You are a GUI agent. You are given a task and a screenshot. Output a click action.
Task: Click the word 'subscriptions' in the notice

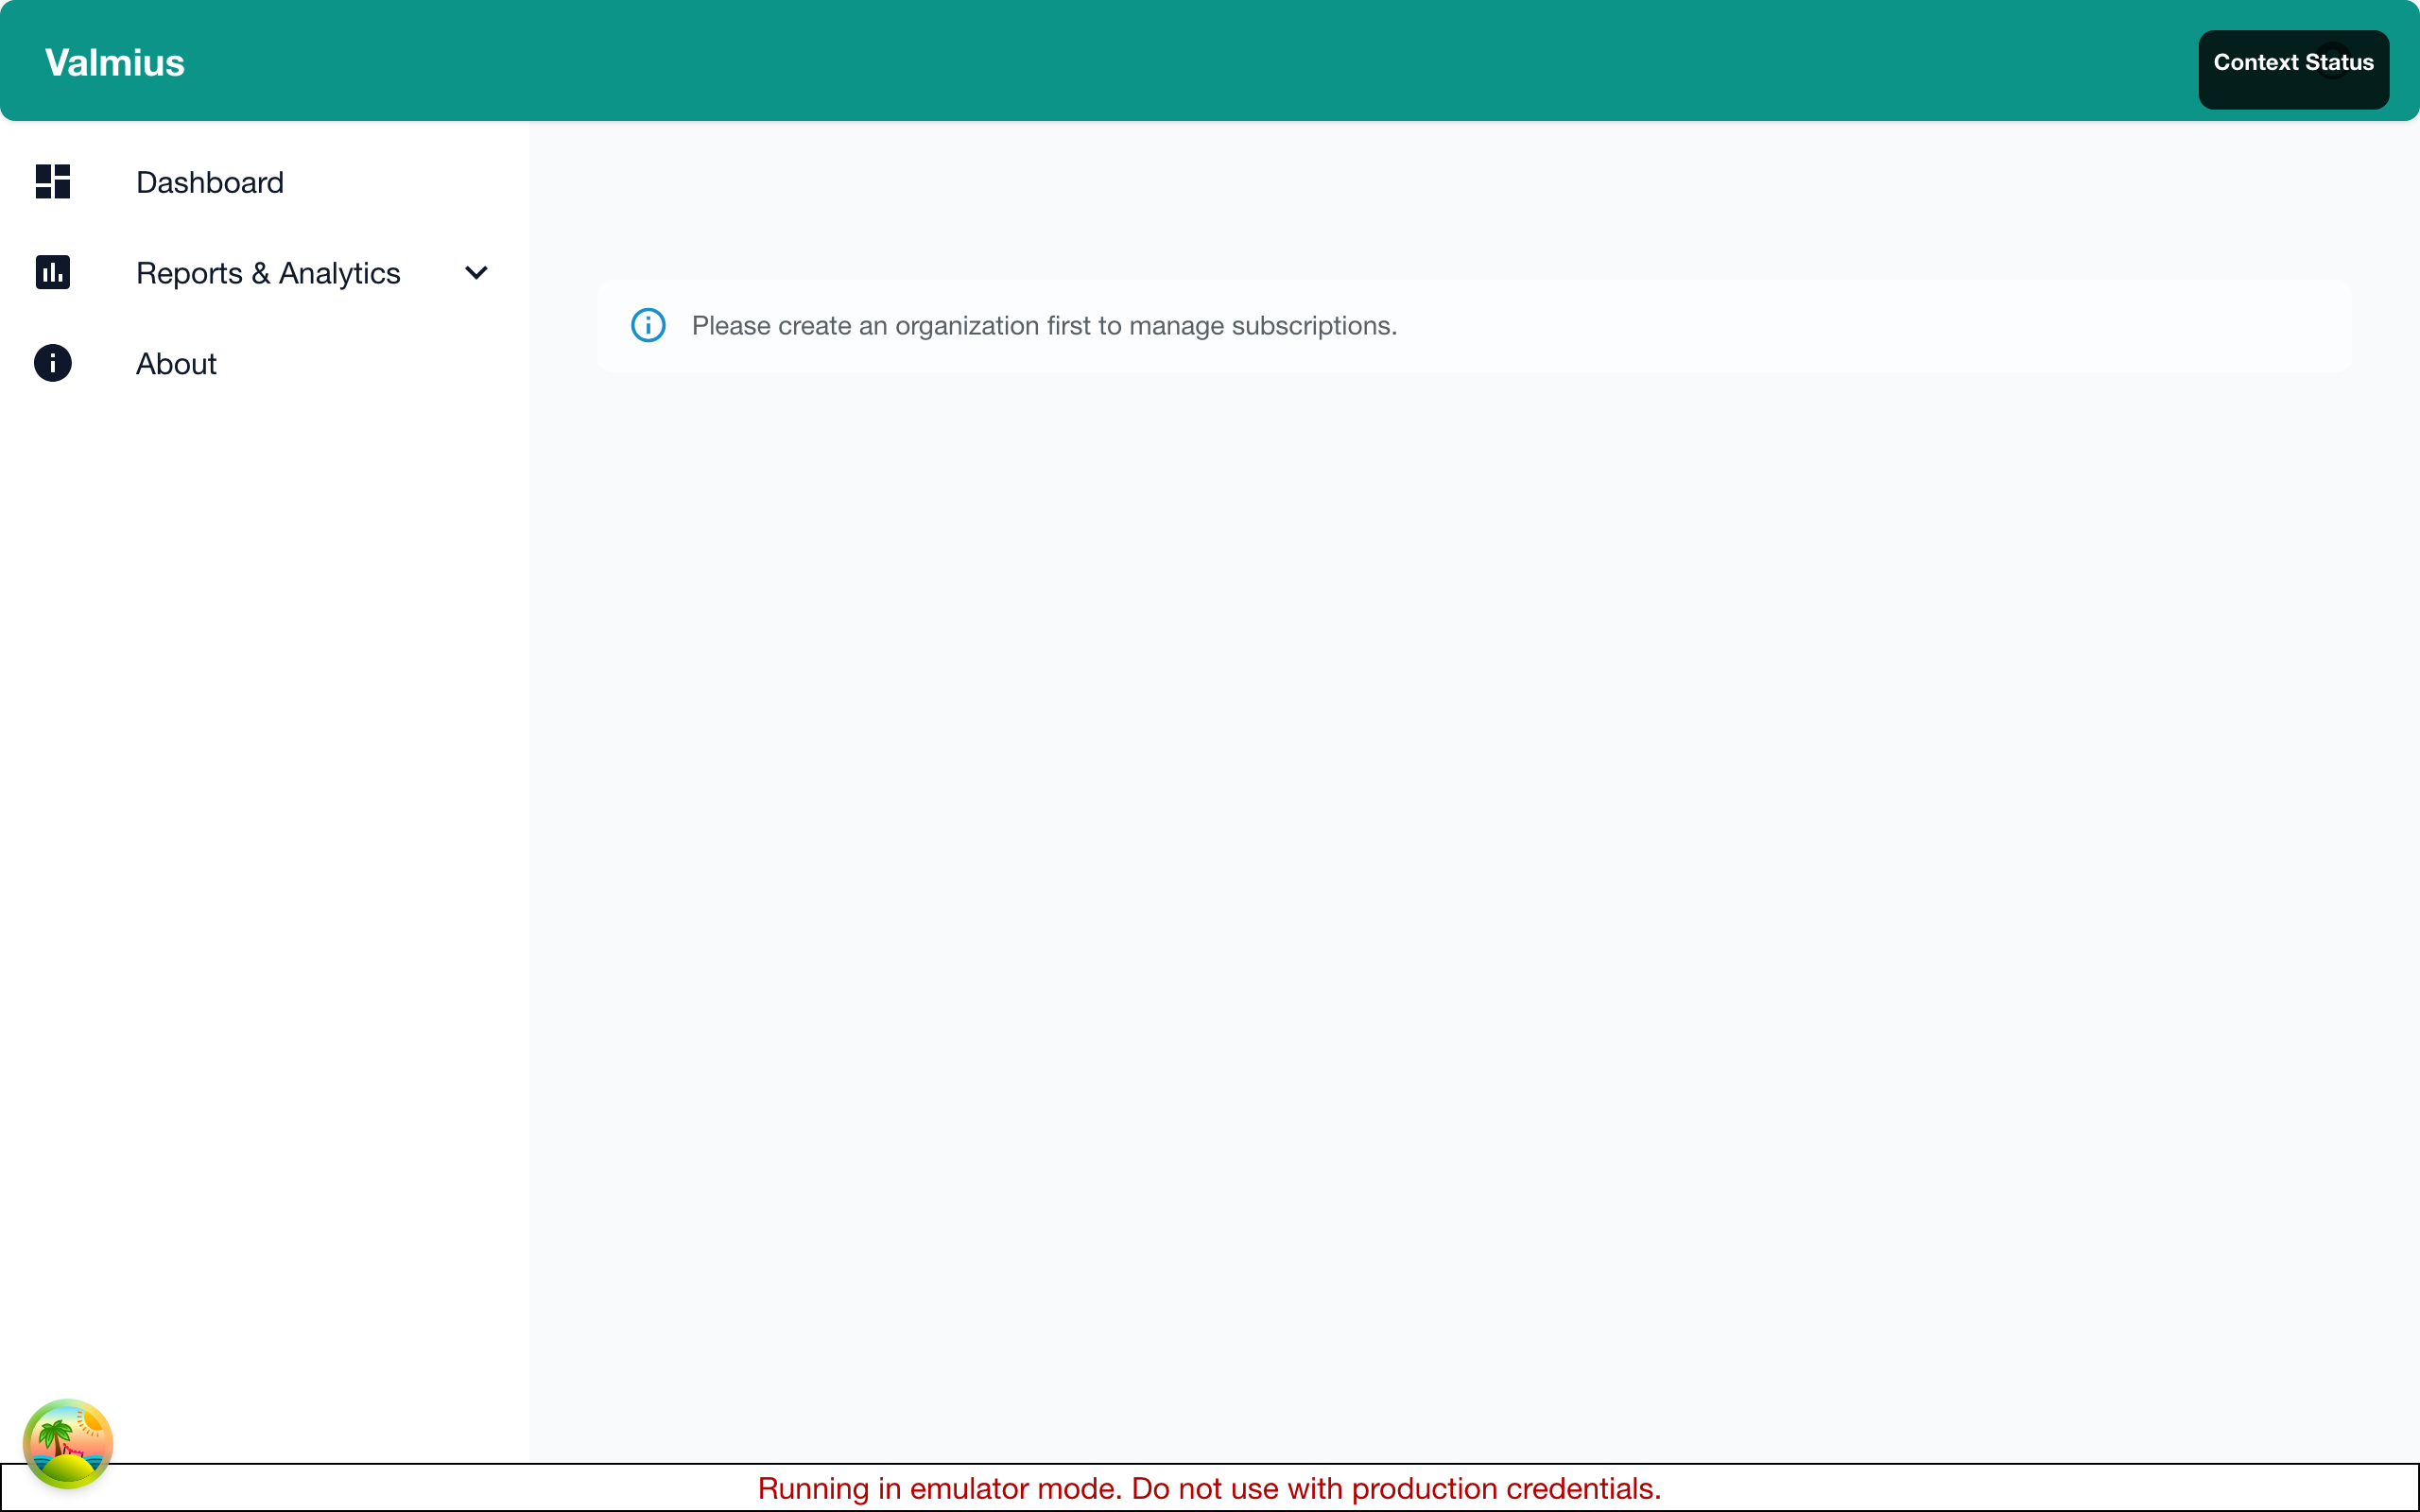pos(1312,326)
